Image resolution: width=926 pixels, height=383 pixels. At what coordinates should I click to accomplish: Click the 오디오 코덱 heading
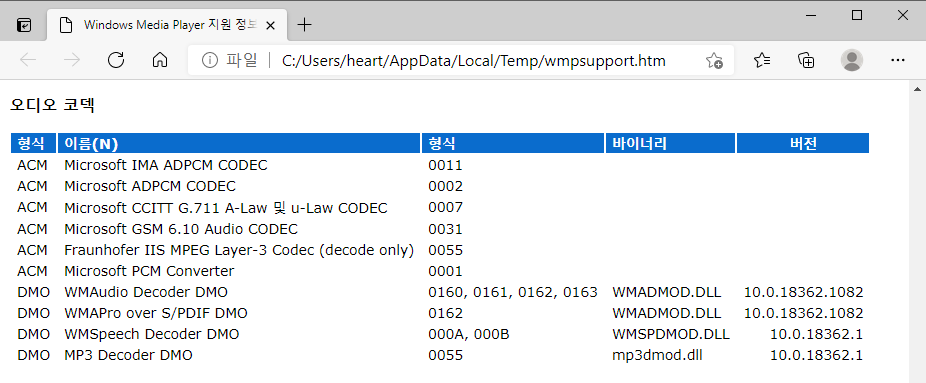(x=53, y=106)
